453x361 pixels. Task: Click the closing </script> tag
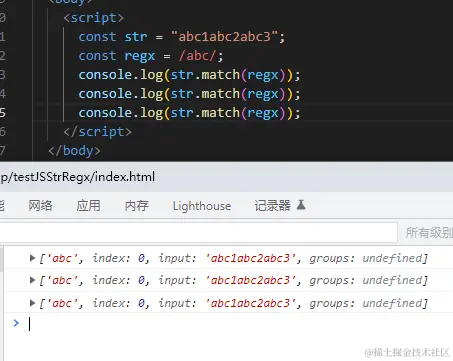point(97,132)
